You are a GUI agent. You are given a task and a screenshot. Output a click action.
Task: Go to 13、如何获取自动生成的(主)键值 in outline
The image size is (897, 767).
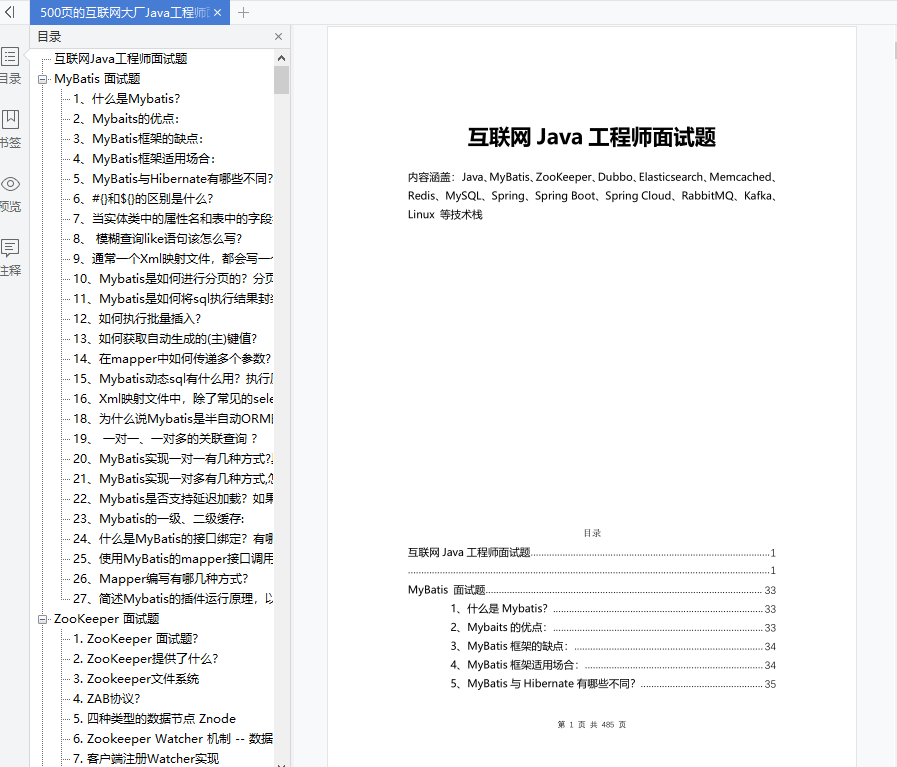pos(165,339)
